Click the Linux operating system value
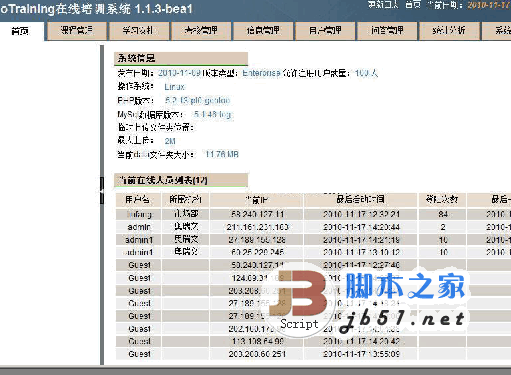 pos(174,87)
